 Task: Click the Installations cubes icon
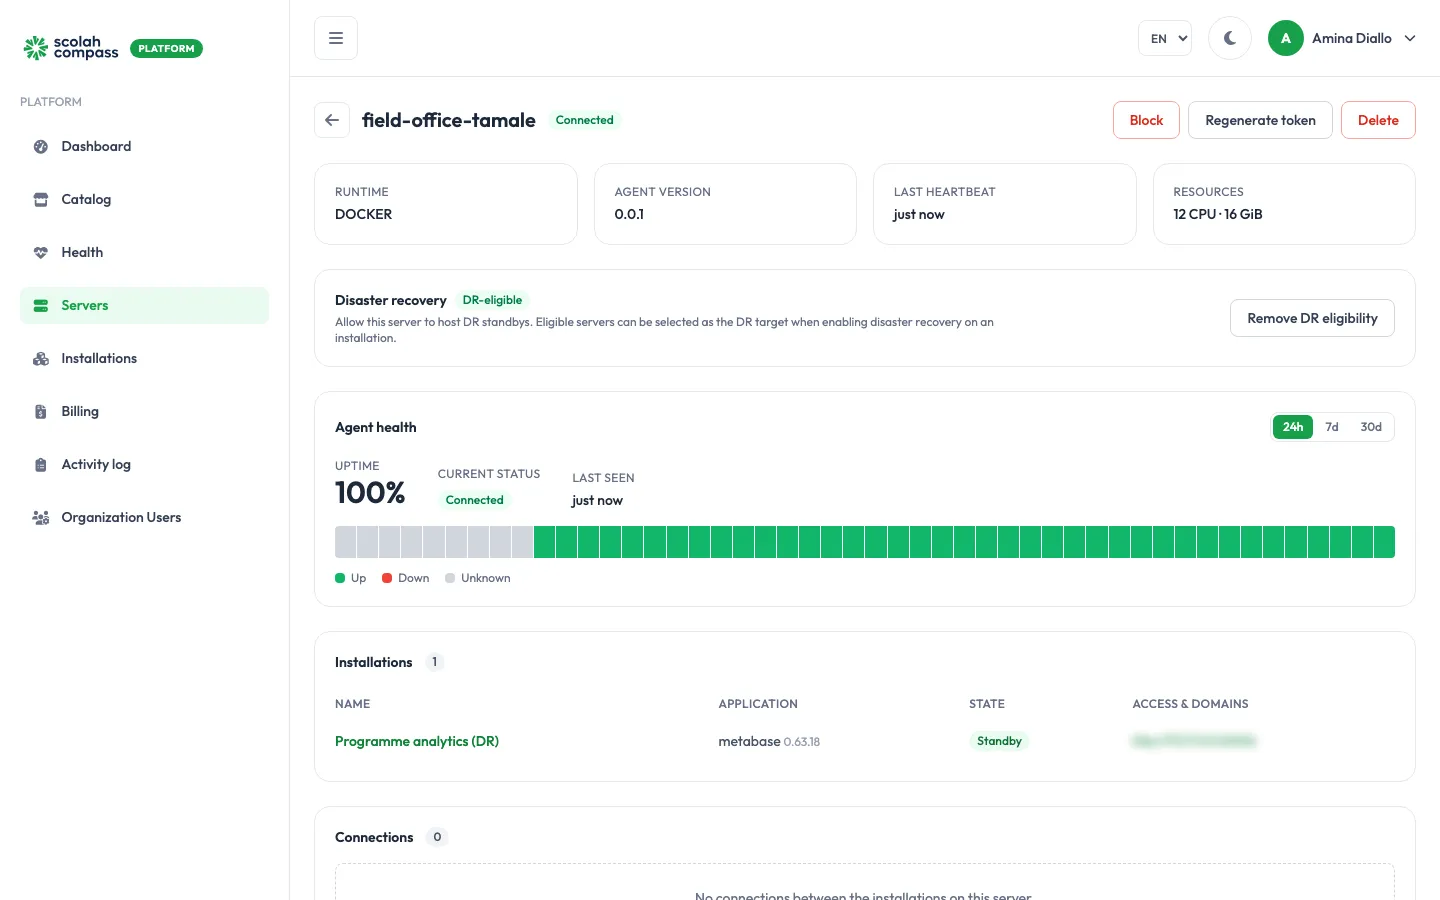(x=41, y=358)
